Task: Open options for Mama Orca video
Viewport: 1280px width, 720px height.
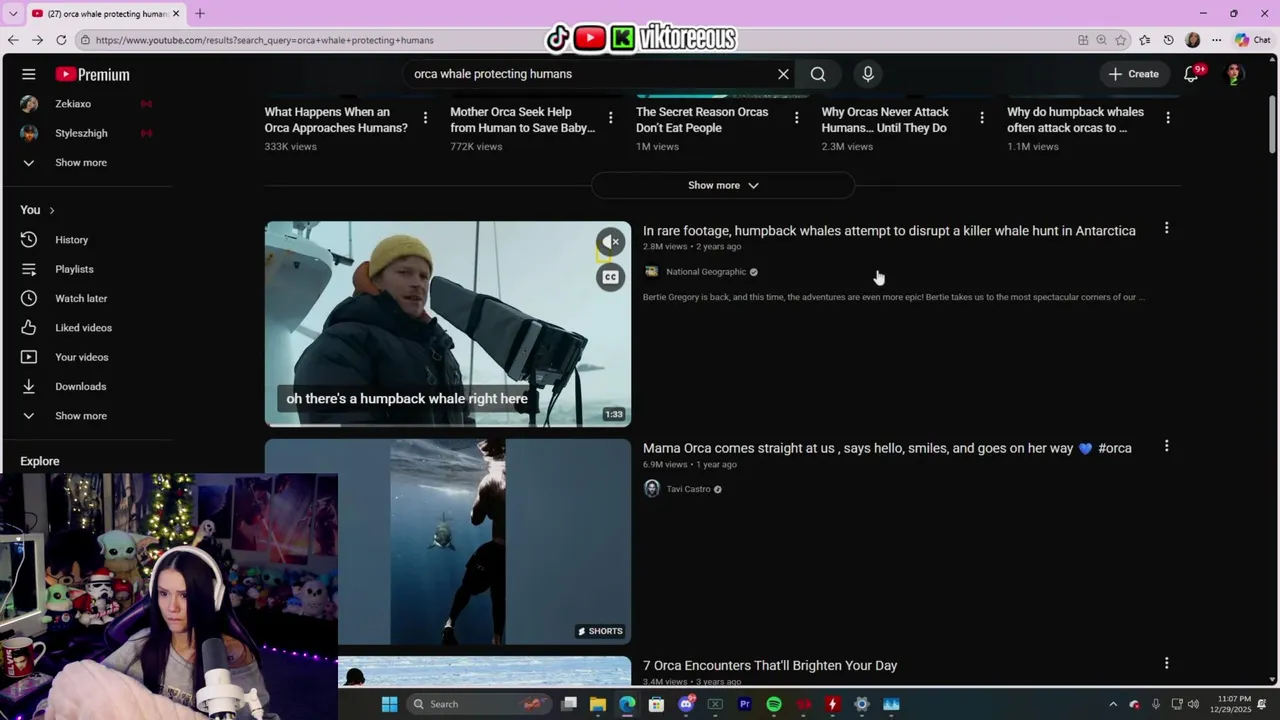Action: tap(1166, 446)
